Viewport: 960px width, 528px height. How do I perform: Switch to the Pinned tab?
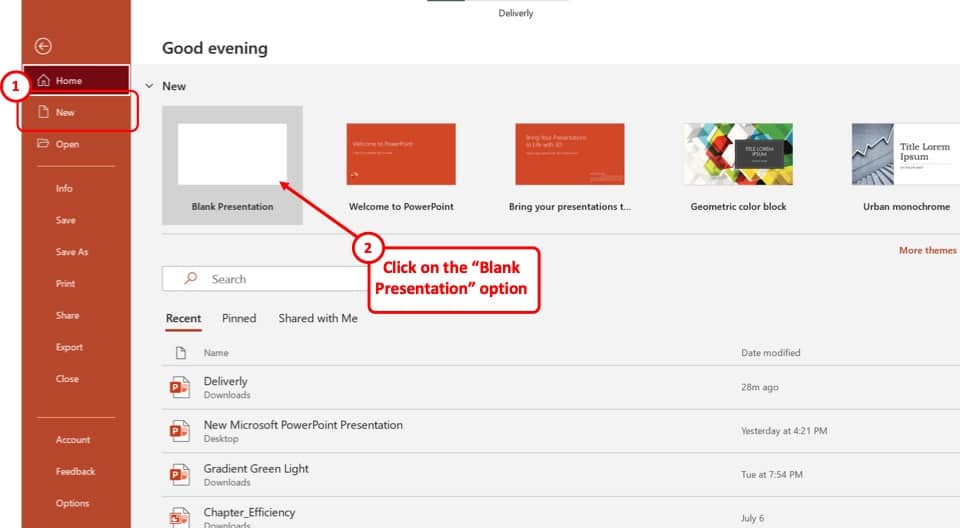239,319
